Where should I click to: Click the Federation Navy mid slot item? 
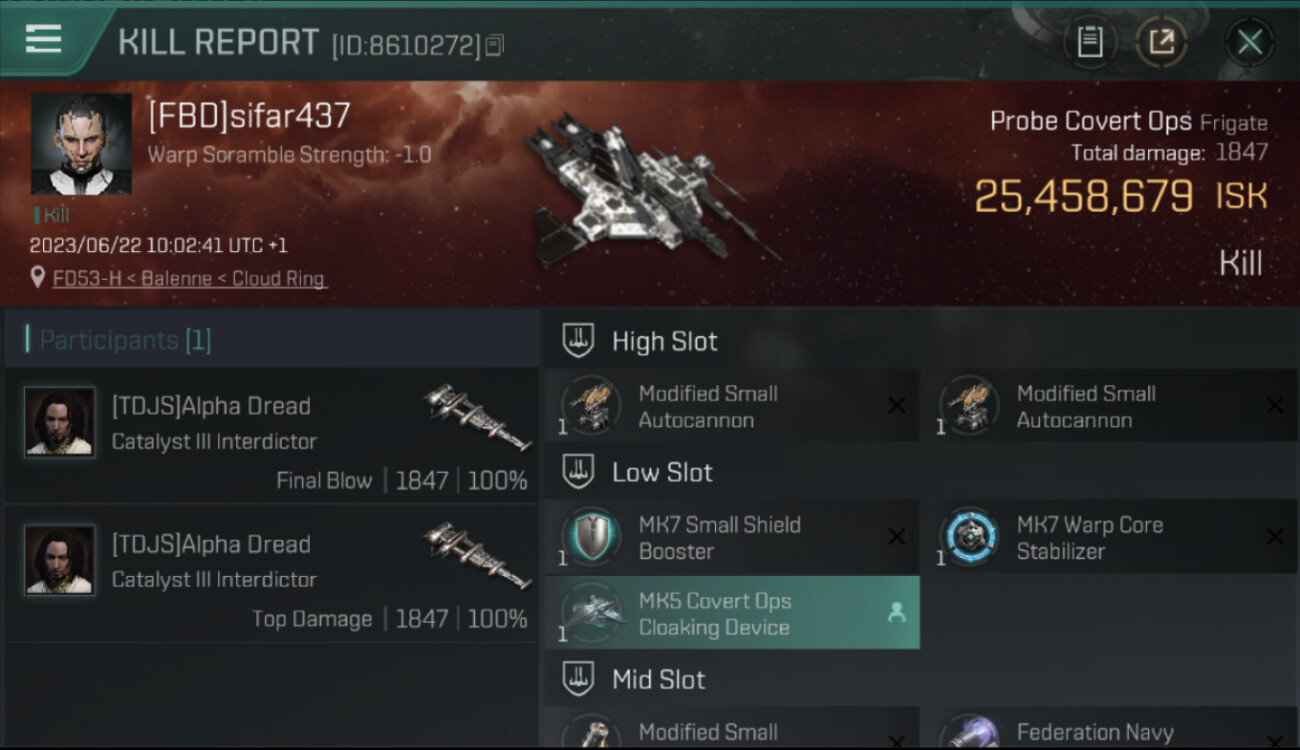[x=1108, y=728]
